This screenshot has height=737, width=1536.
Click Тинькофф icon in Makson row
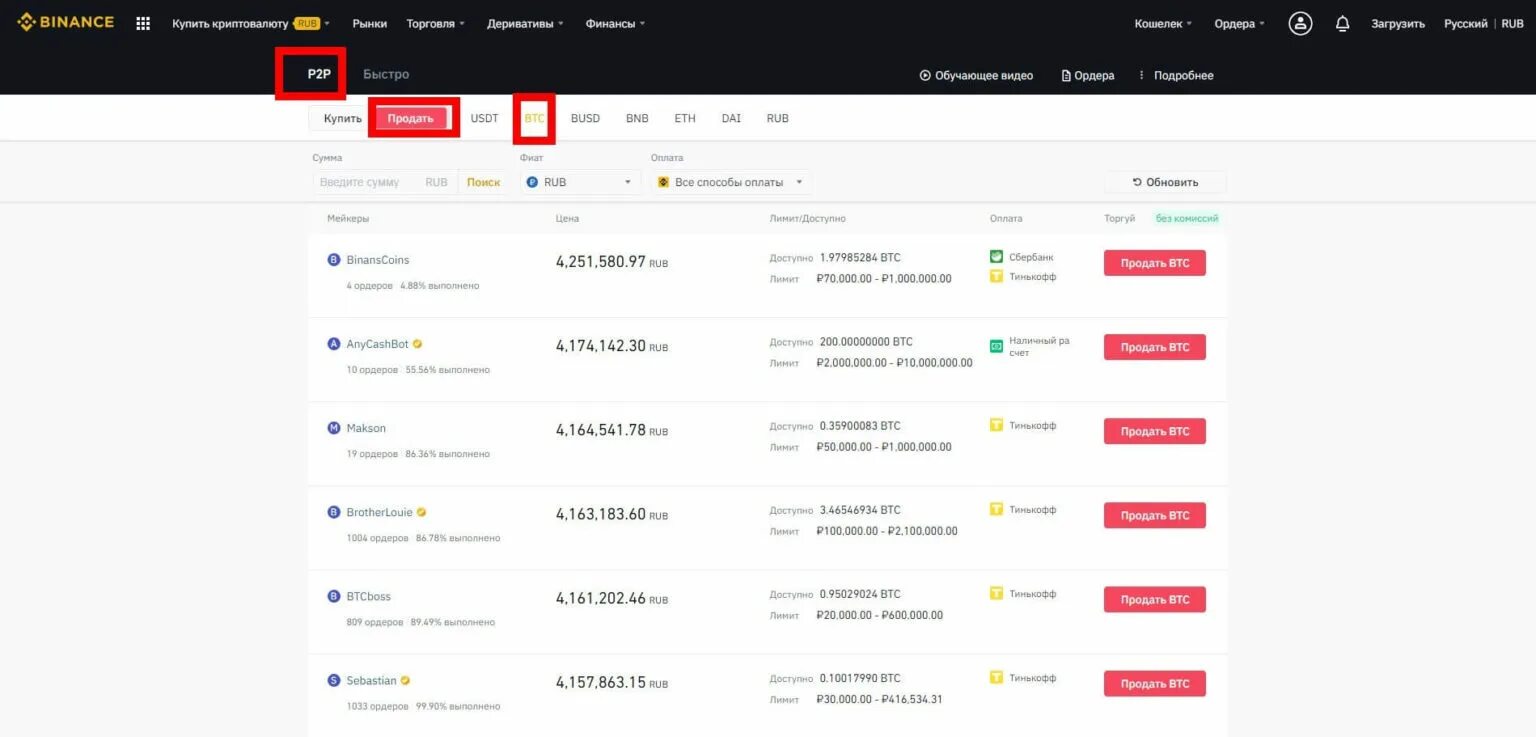point(996,425)
